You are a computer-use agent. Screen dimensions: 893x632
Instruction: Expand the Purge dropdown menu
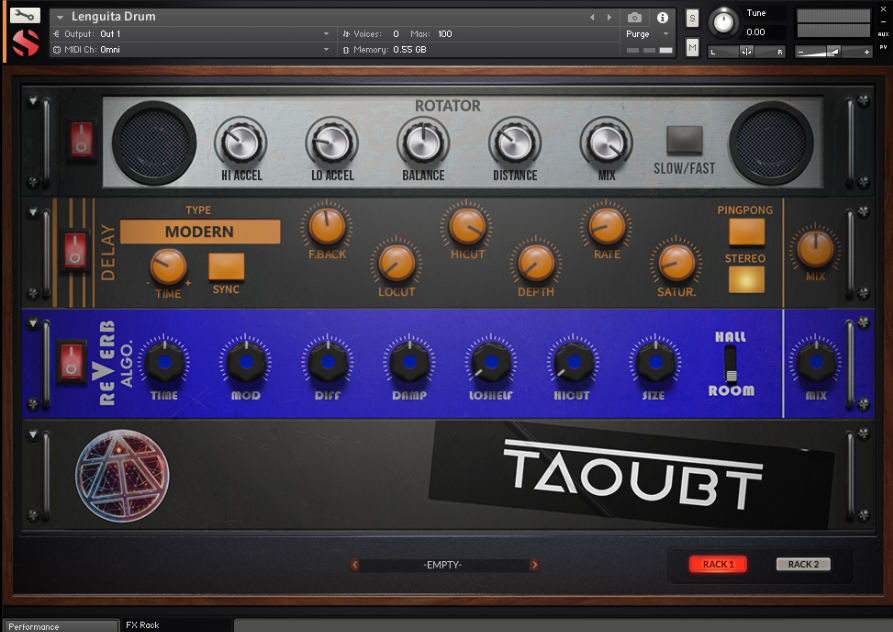645,34
